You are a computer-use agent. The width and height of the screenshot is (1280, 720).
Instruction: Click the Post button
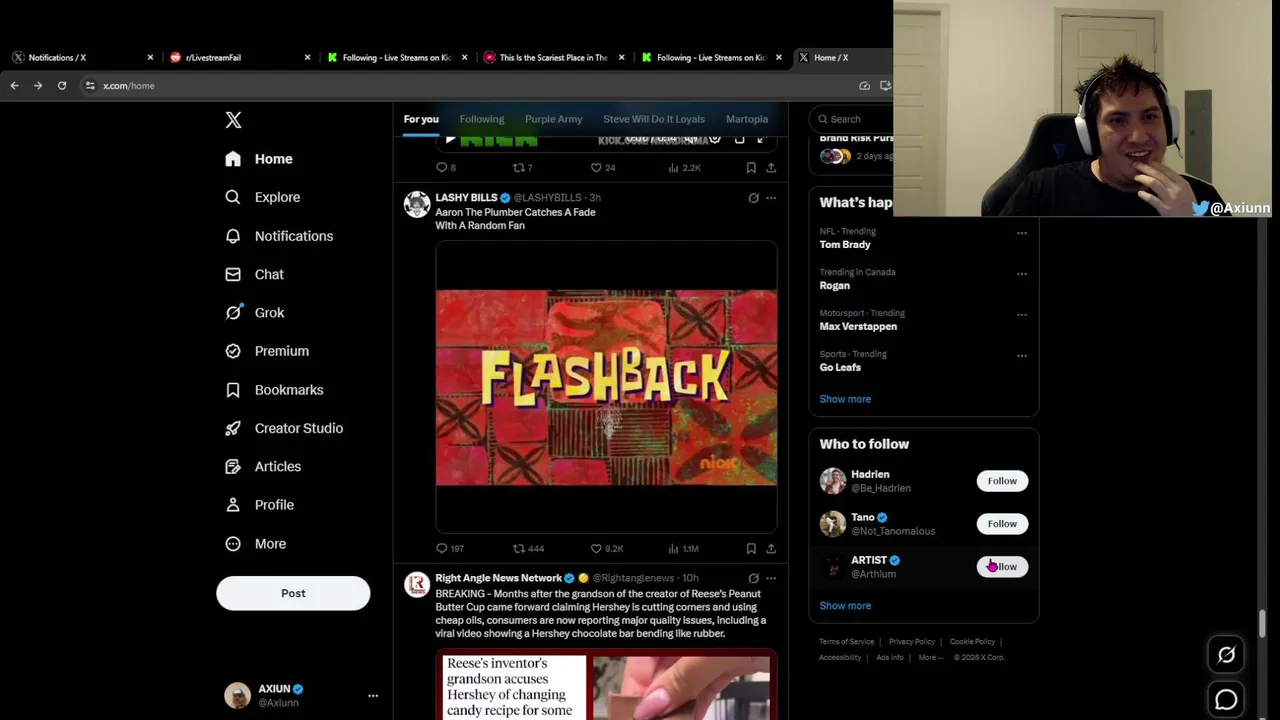pyautogui.click(x=293, y=593)
